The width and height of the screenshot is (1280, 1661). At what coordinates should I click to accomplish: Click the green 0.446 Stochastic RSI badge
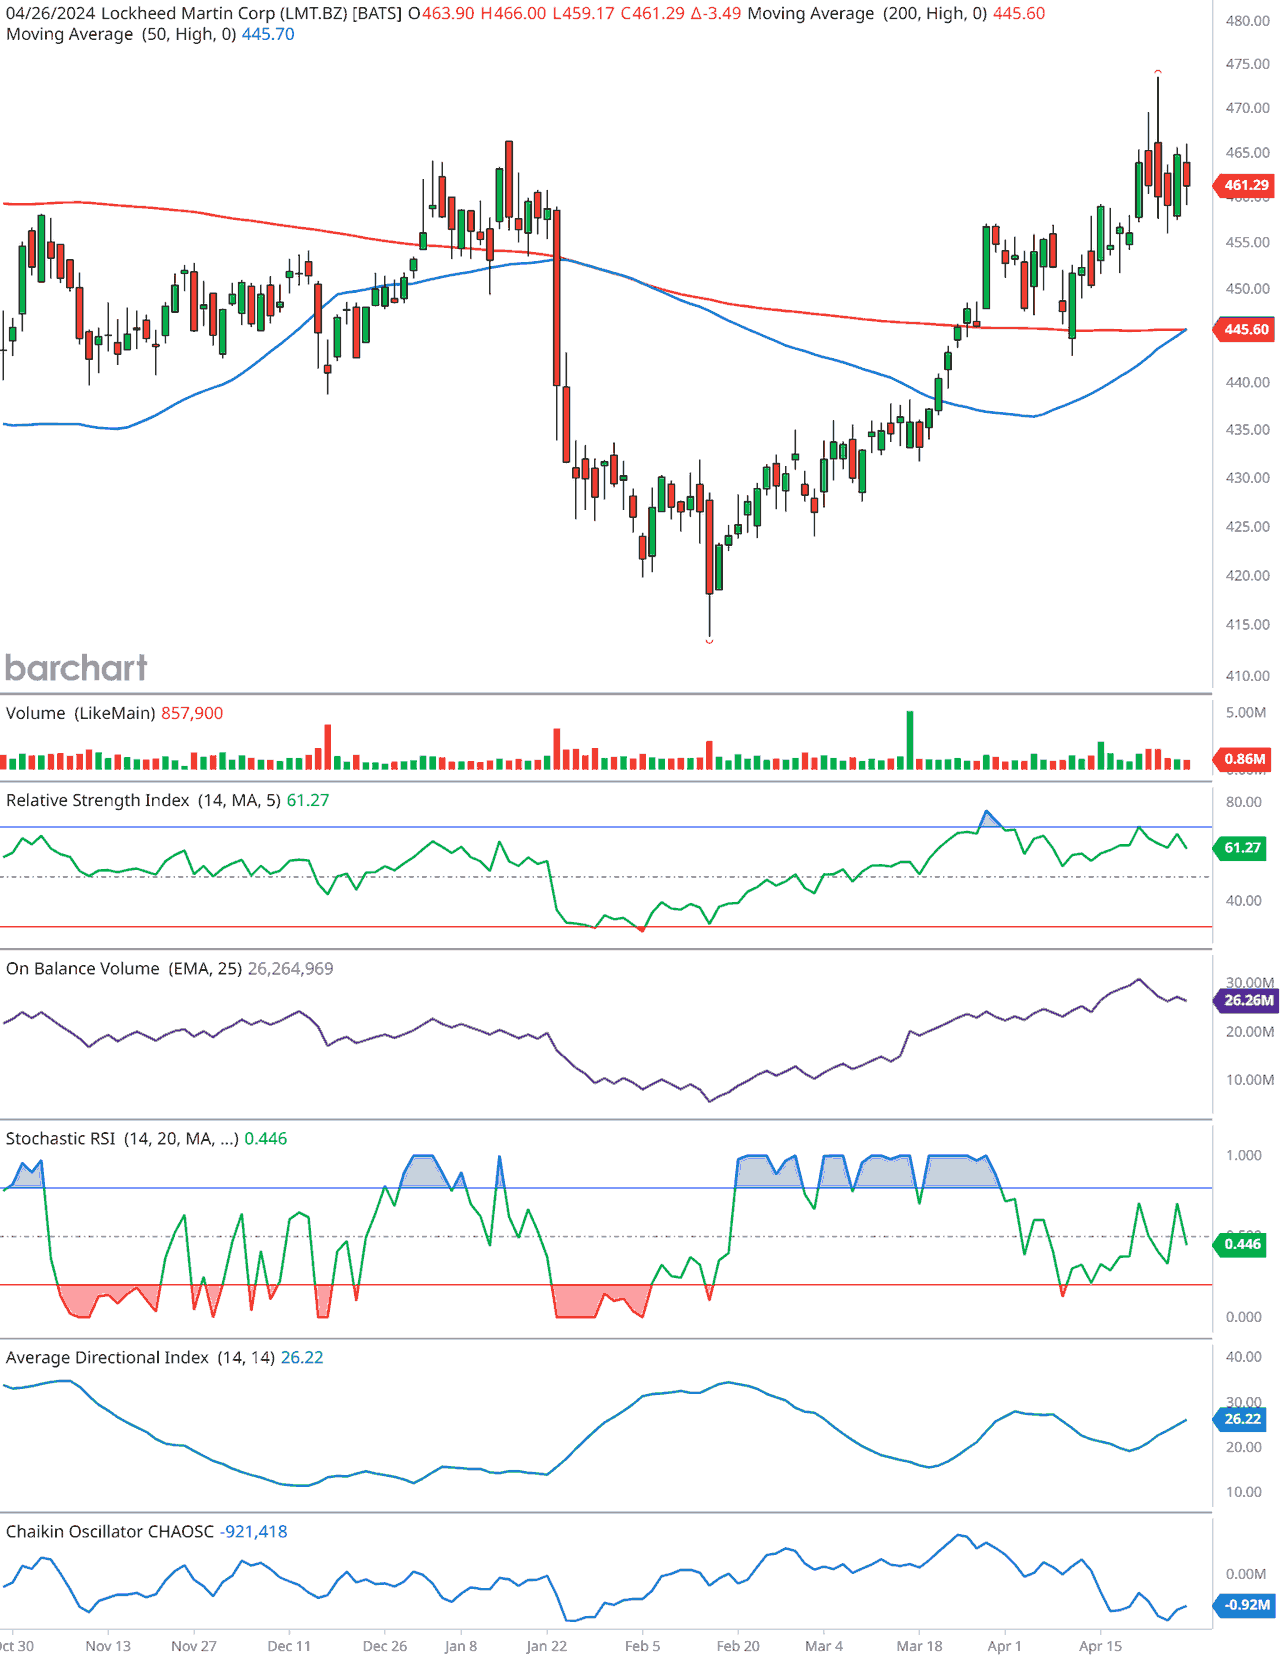coord(1241,1244)
